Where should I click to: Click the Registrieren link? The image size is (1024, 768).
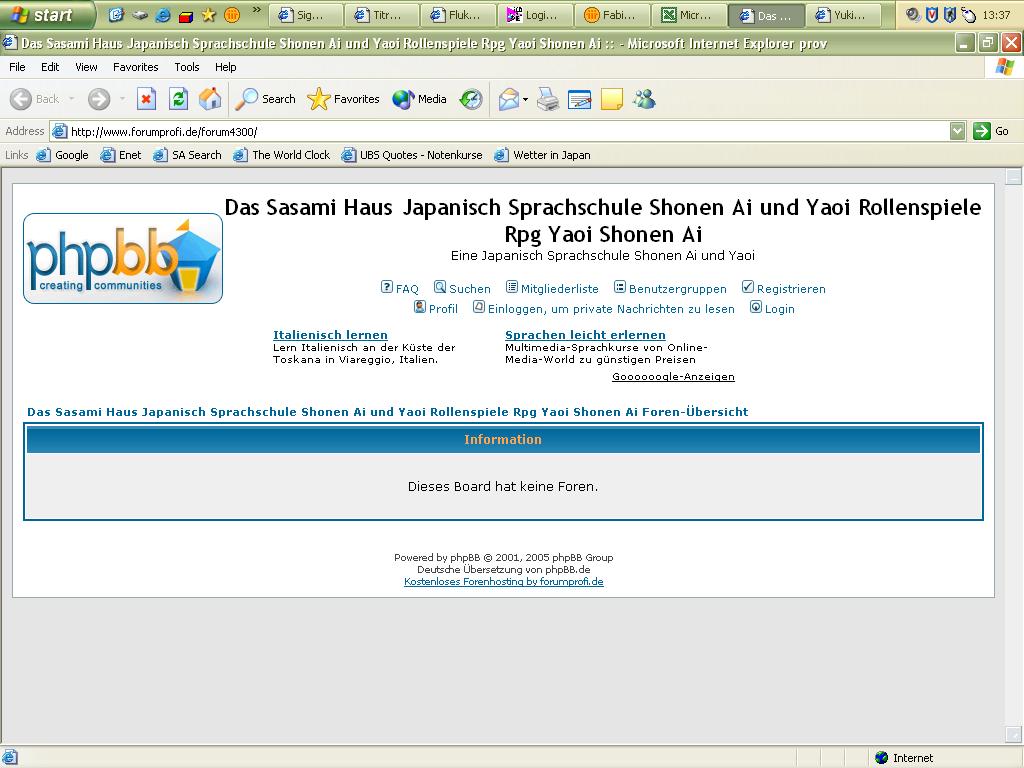790,289
